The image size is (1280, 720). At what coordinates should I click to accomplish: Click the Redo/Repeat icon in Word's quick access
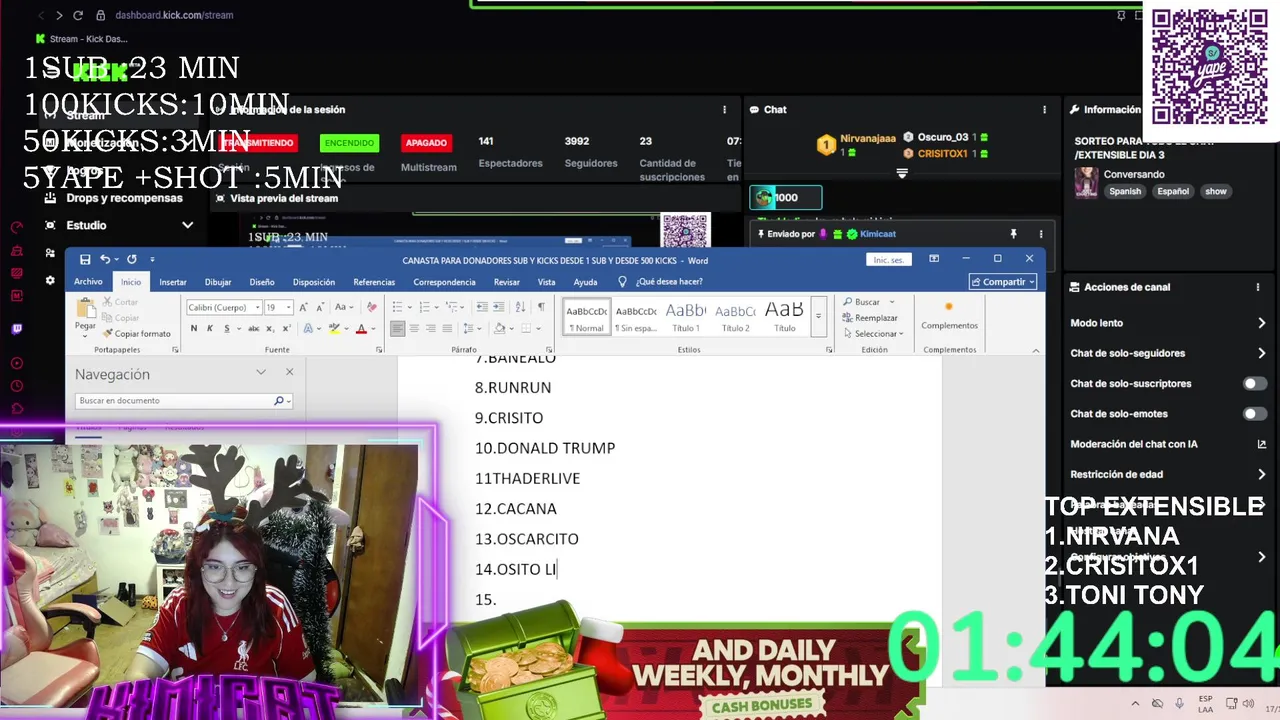[x=131, y=259]
